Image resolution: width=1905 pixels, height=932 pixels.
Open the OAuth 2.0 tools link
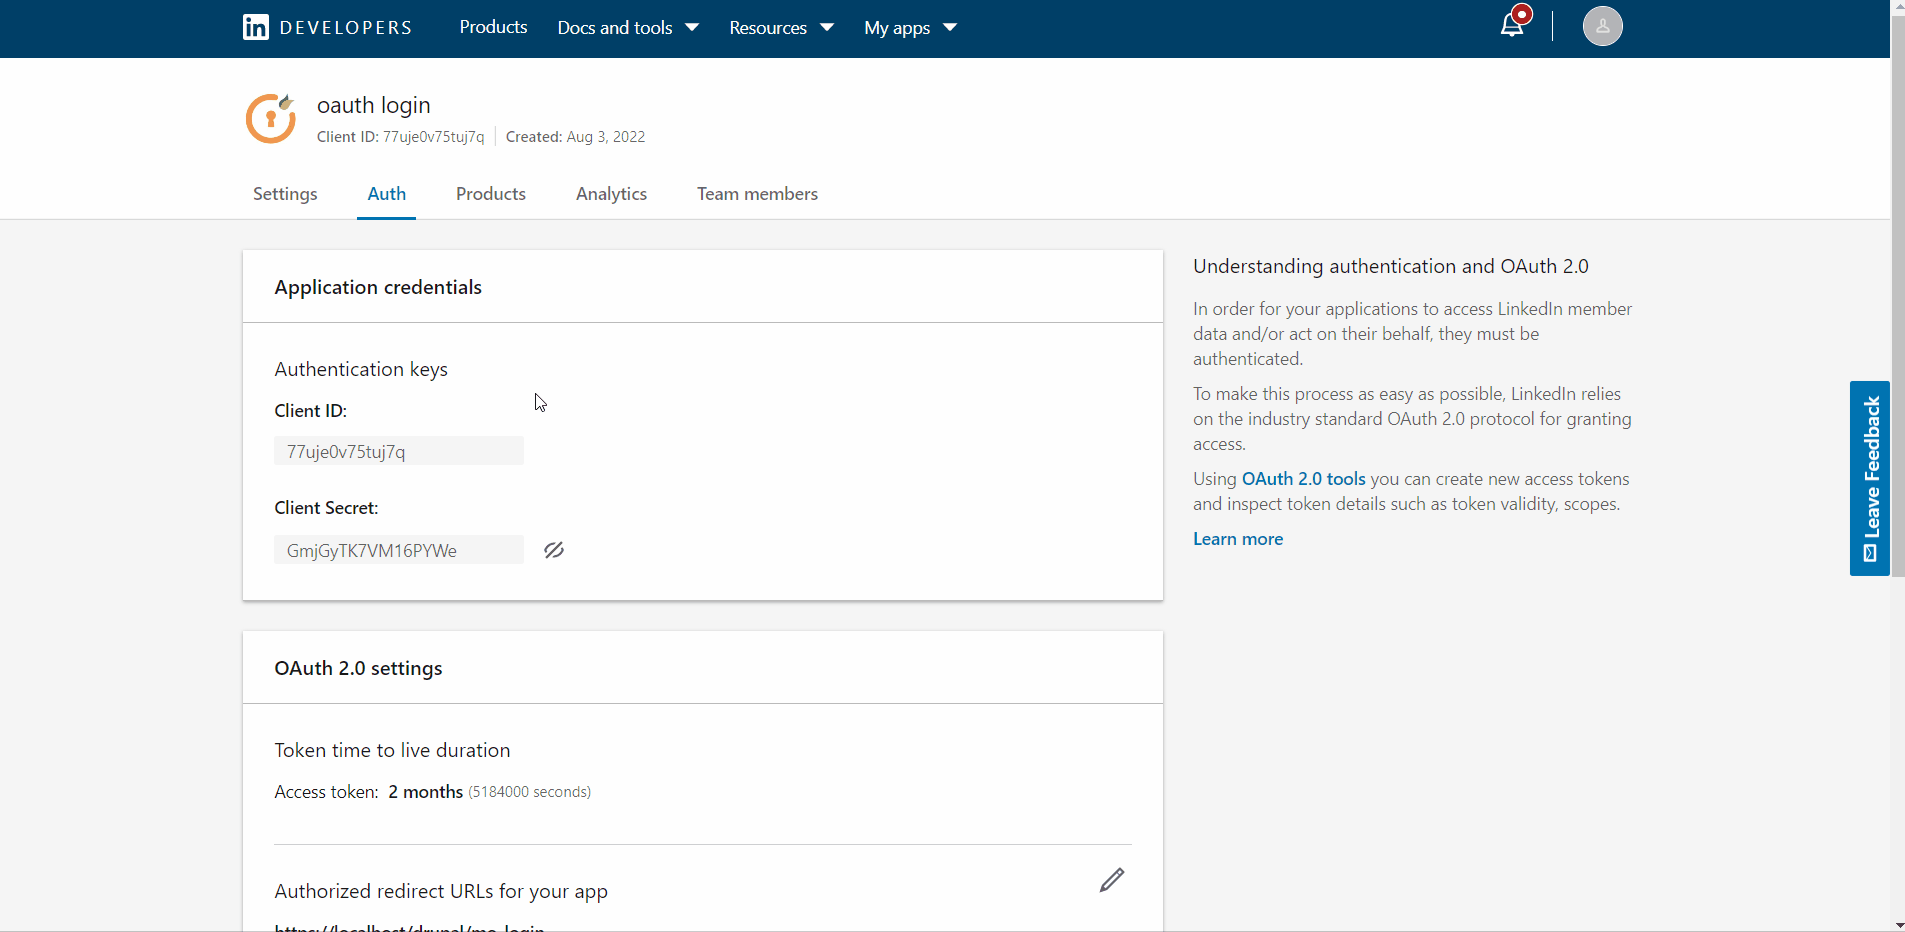1302,478
